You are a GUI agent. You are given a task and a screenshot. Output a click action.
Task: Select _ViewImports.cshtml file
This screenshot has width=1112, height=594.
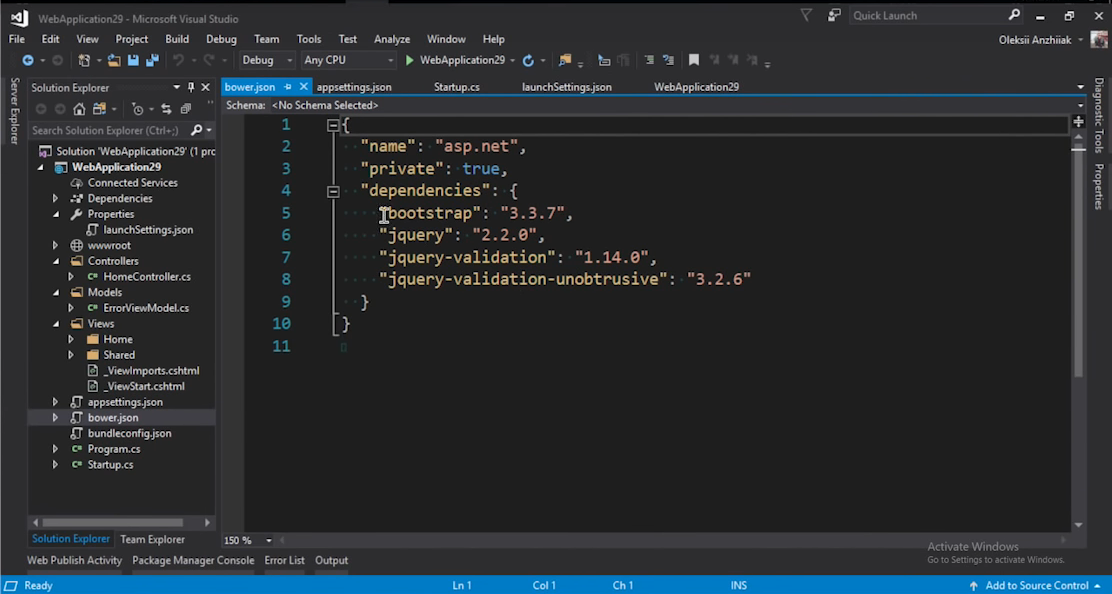pyautogui.click(x=151, y=371)
